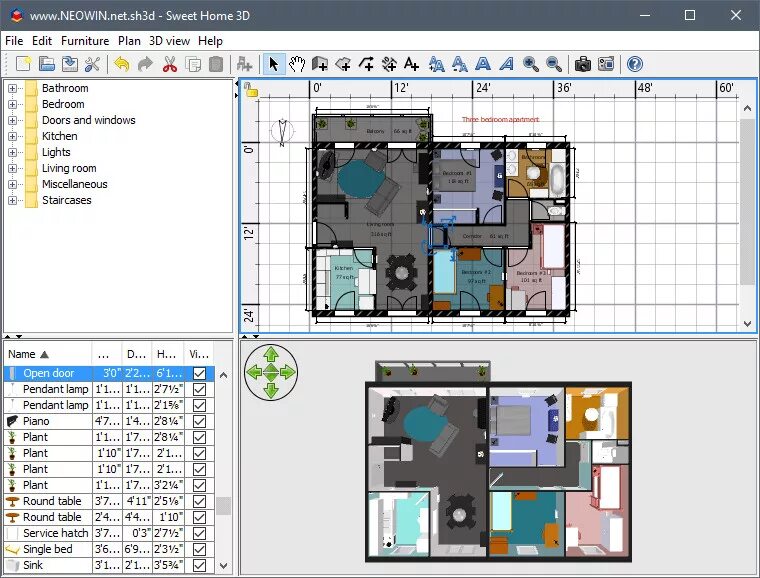The image size is (760, 578).
Task: Select the Pan hand tool
Action: (x=297, y=64)
